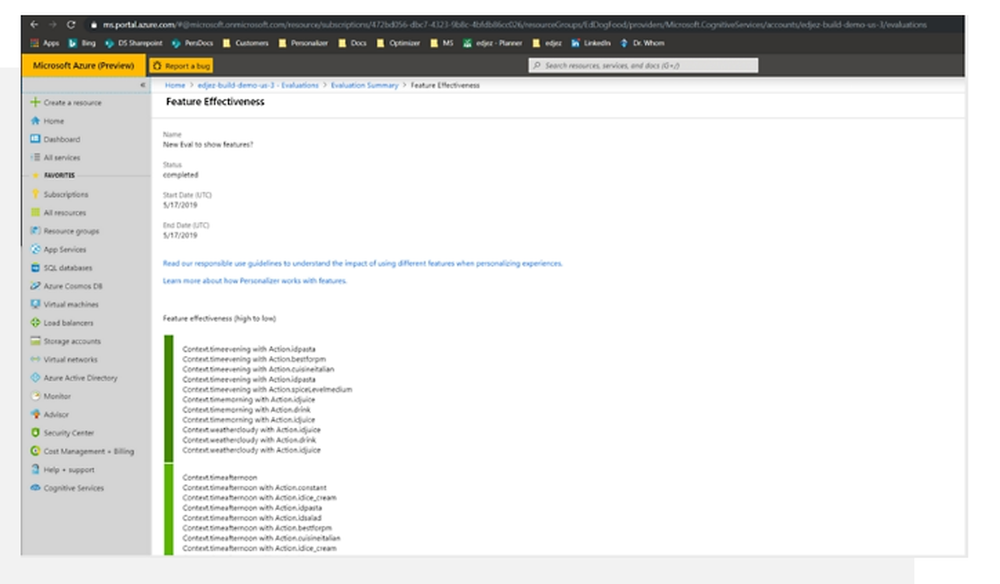Focus the Search resources search box
1000x584 pixels.
643,66
